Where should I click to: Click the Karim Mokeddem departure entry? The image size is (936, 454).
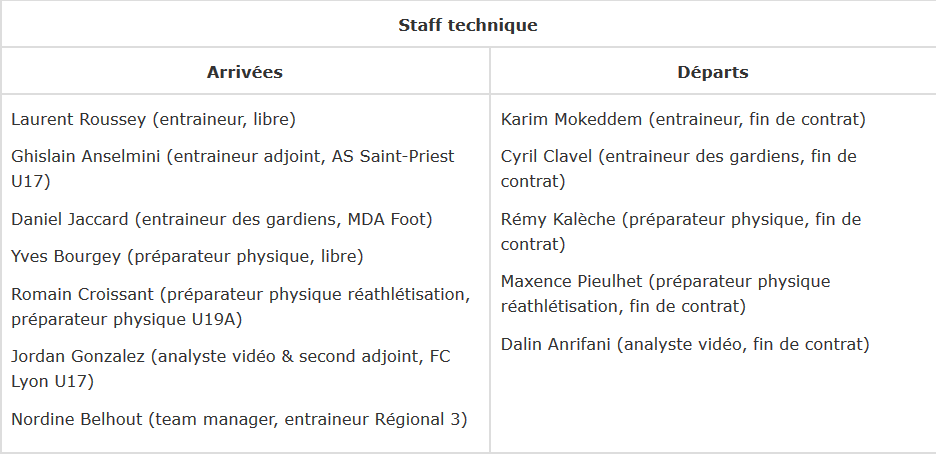(x=683, y=119)
